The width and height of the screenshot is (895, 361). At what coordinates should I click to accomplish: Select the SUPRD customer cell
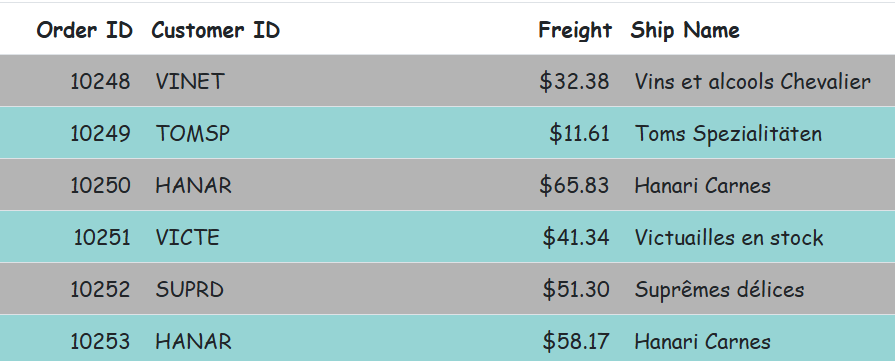coord(190,289)
